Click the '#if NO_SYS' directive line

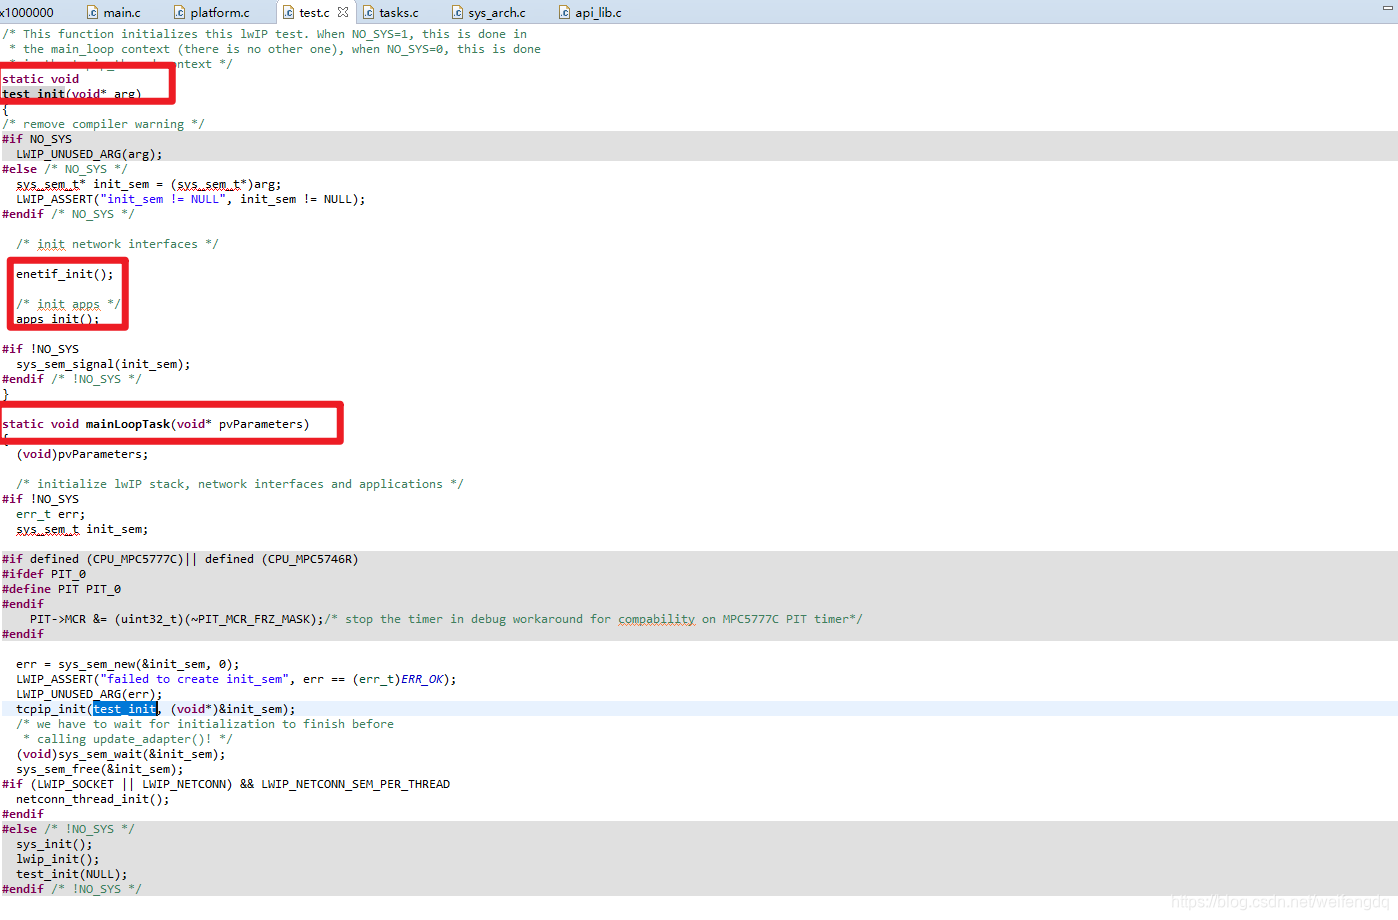coord(37,139)
